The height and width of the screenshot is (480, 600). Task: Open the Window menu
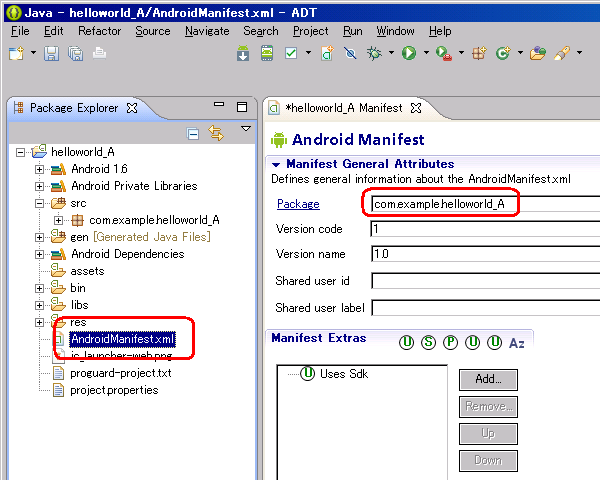click(395, 31)
